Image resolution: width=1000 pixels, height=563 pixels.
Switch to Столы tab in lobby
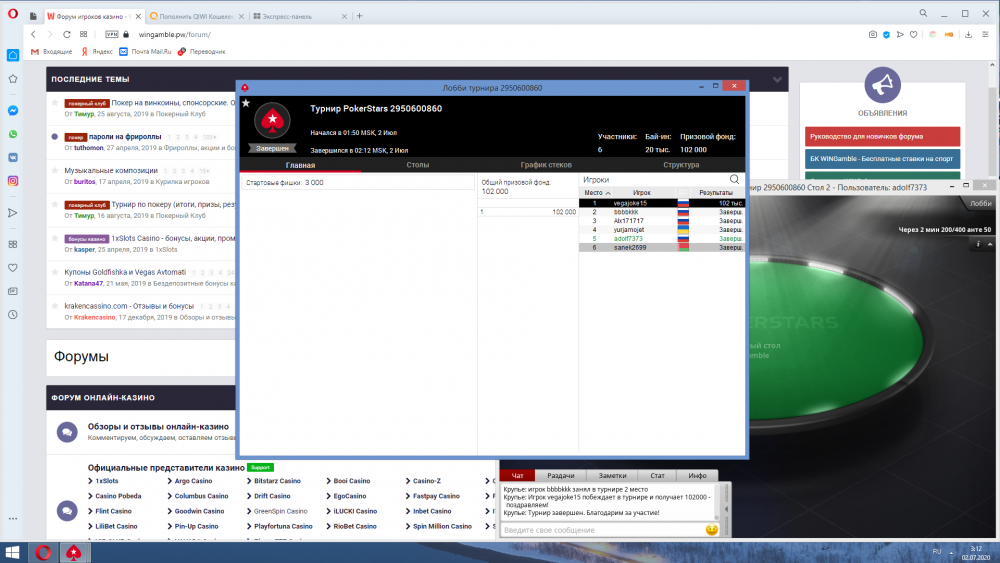[418, 165]
